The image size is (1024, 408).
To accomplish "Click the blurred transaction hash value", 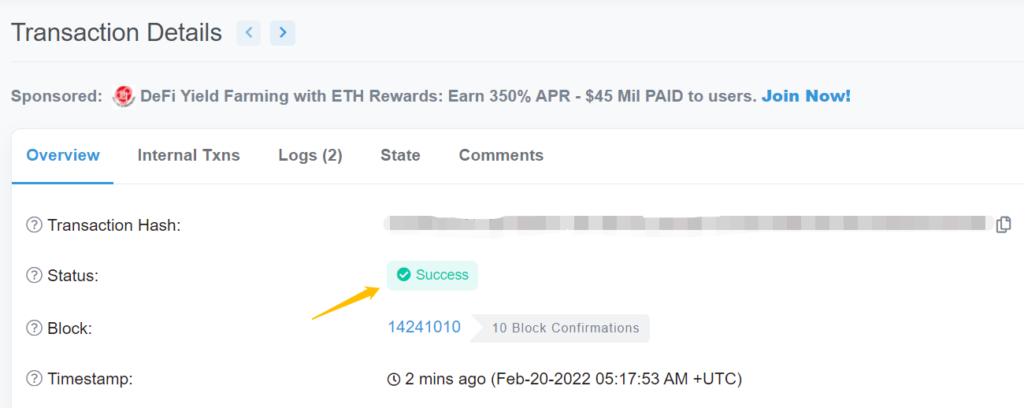I will coord(686,223).
